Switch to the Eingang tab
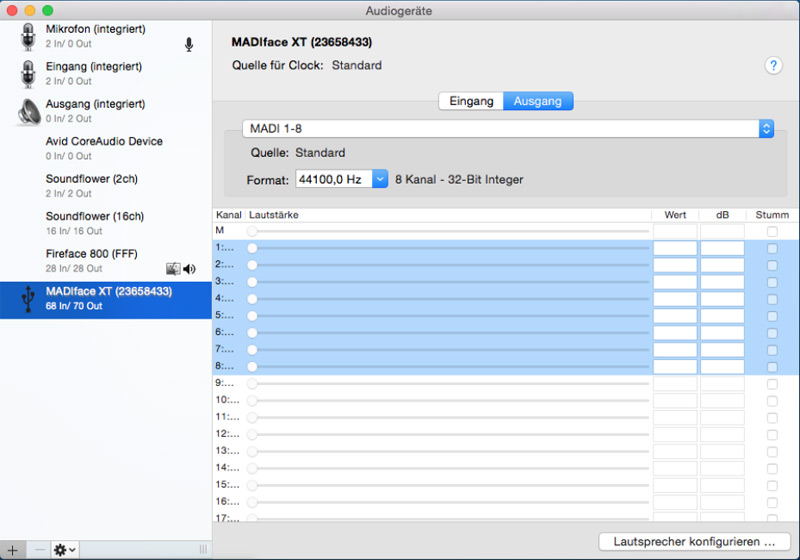The image size is (800, 560). click(471, 101)
